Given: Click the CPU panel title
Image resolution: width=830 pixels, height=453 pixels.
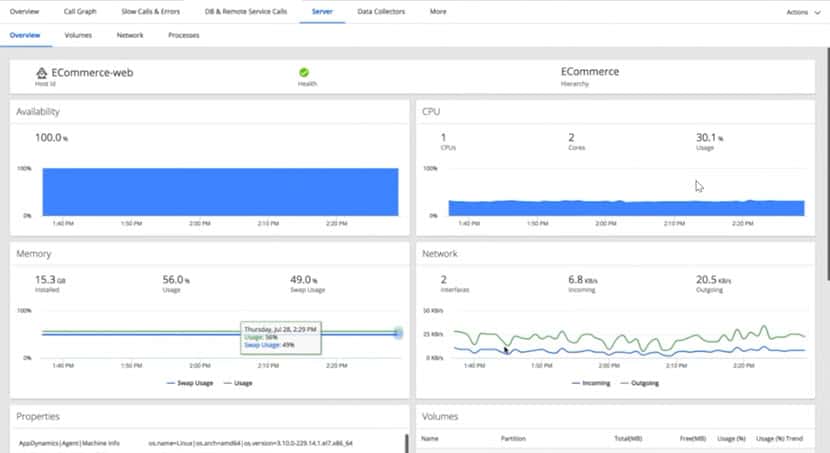Looking at the screenshot, I should pos(431,112).
